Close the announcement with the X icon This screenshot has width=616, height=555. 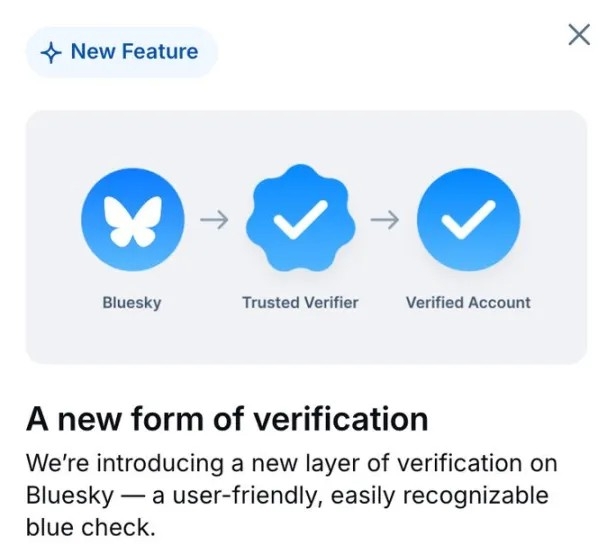pos(579,36)
